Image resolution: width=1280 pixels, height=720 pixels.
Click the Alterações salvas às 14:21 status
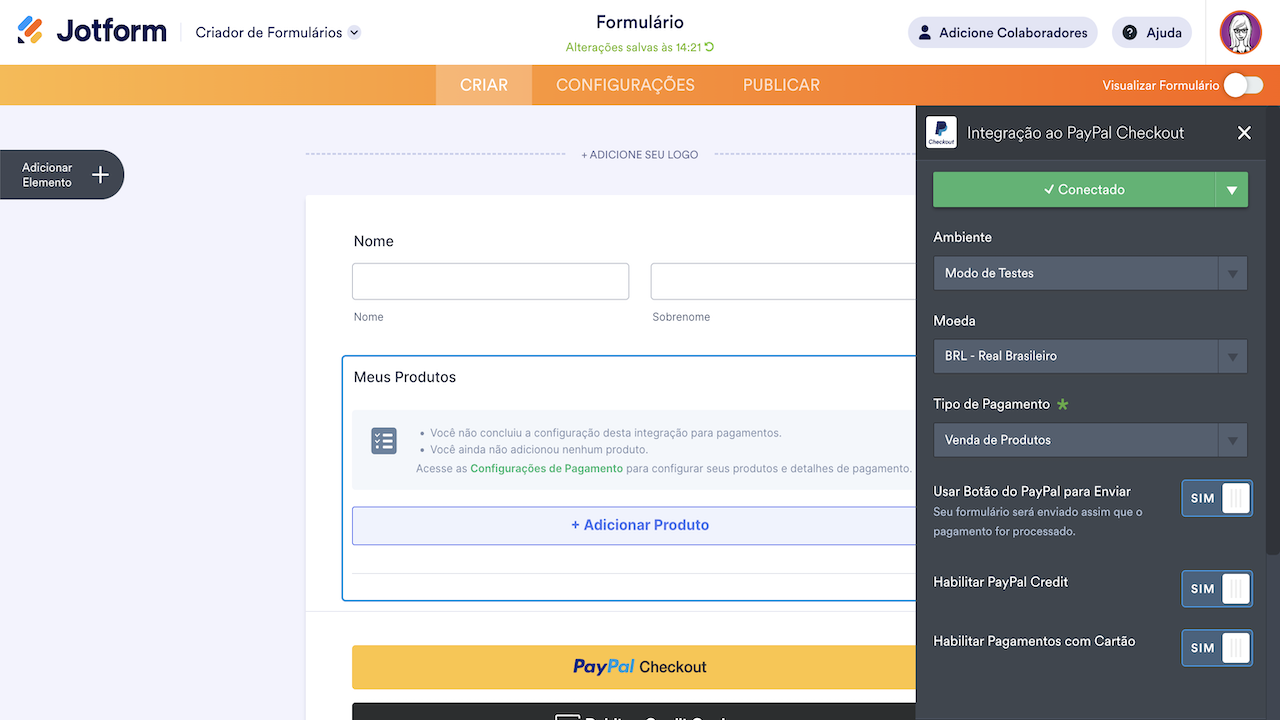(x=634, y=47)
